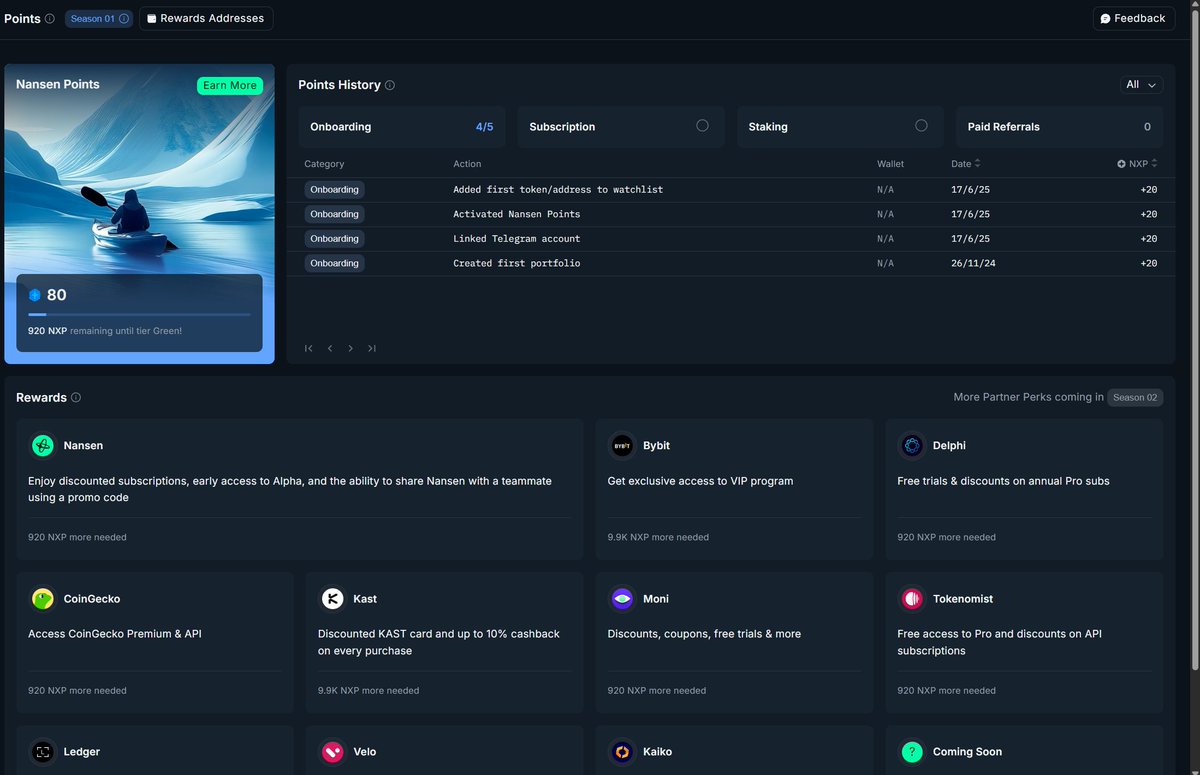Click 'Access CoinGecko Premium & API' text
This screenshot has height=775, width=1200.
(x=115, y=634)
